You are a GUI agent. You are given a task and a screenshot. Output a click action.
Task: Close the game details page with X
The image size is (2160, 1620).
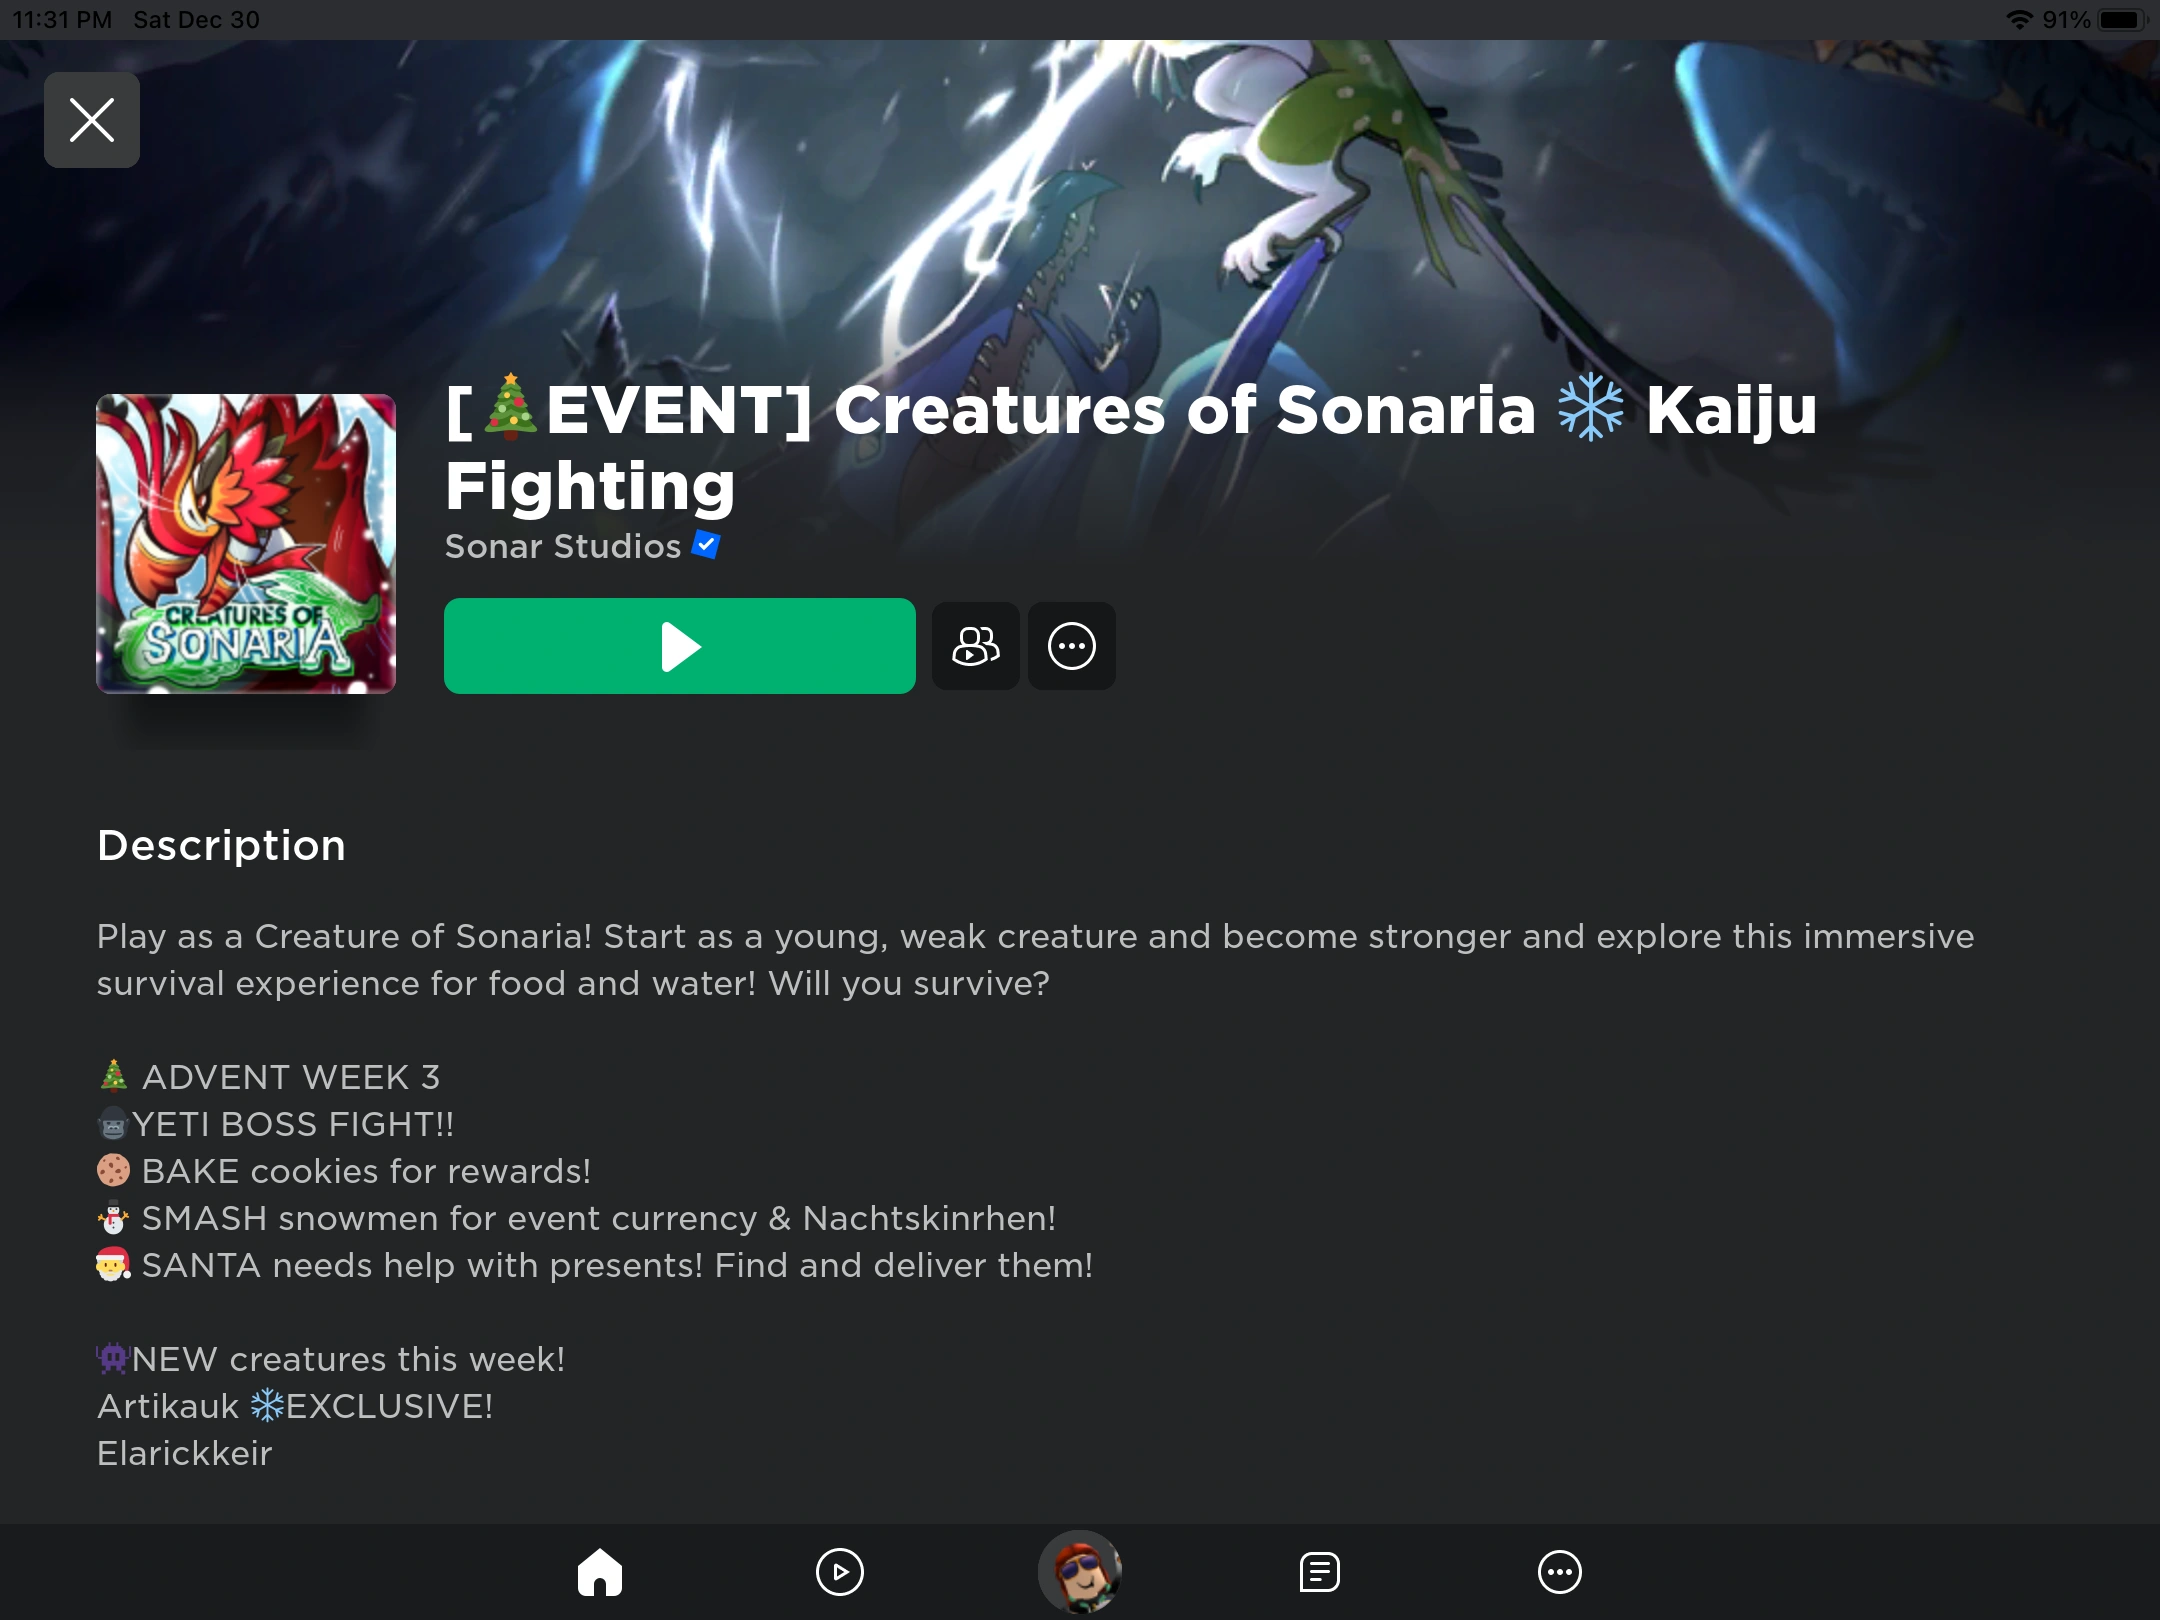tap(91, 120)
